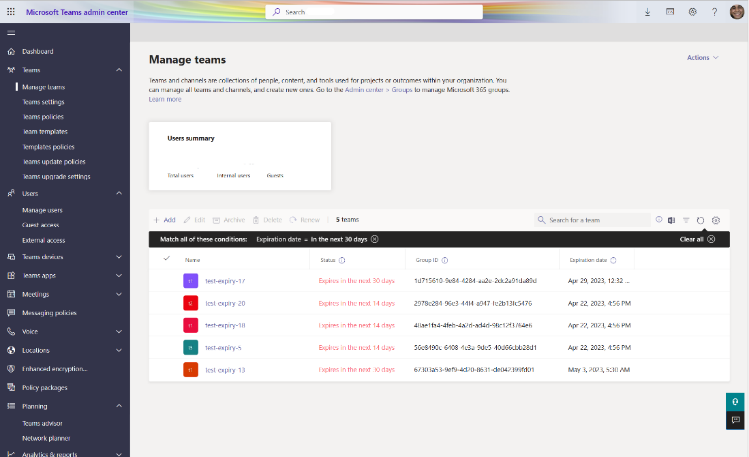Click the Policy packages icon
Screen dimensions: 749x457
point(11,387)
